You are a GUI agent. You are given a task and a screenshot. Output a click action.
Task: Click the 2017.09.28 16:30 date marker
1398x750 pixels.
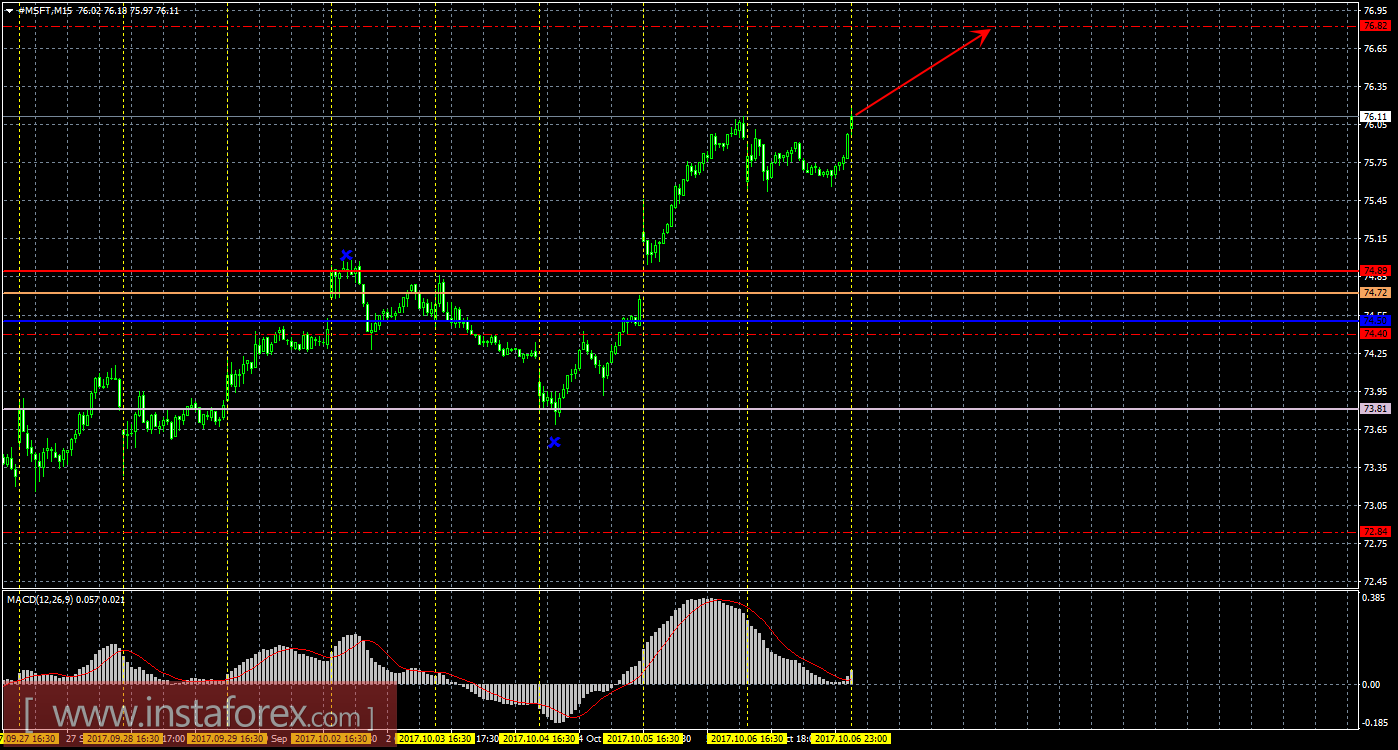123,739
